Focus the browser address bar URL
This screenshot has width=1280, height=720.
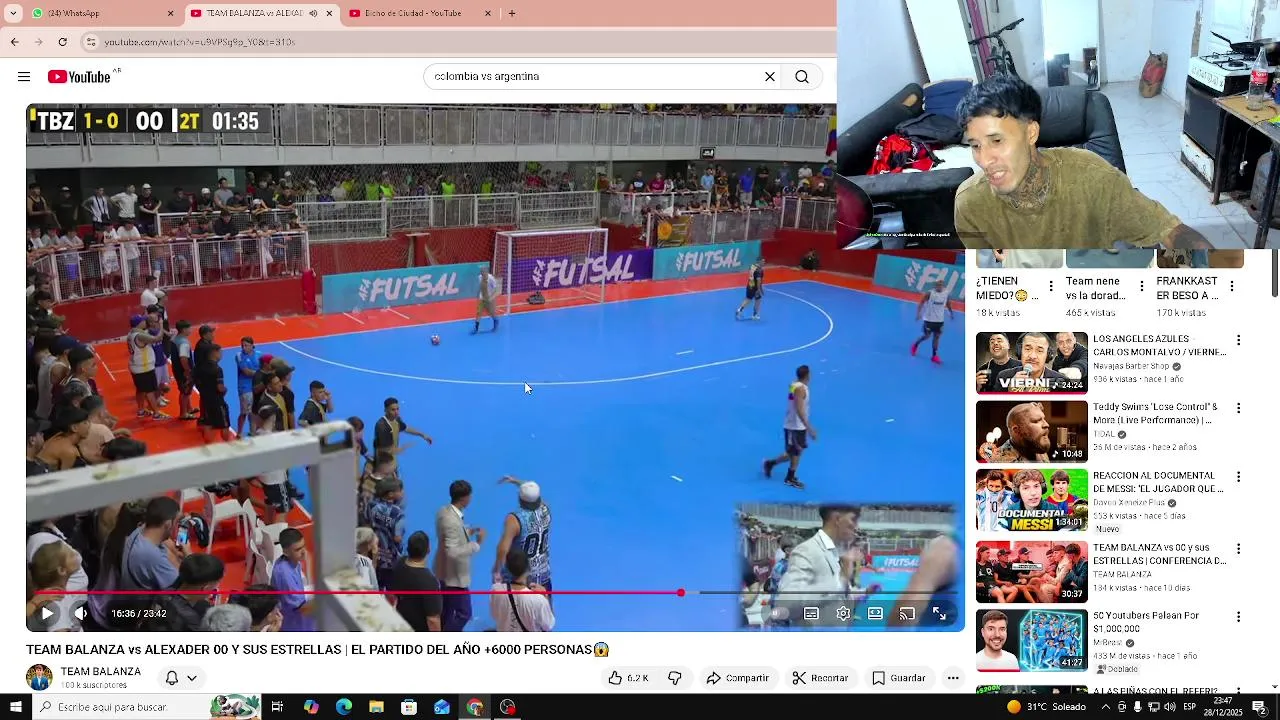200,42
